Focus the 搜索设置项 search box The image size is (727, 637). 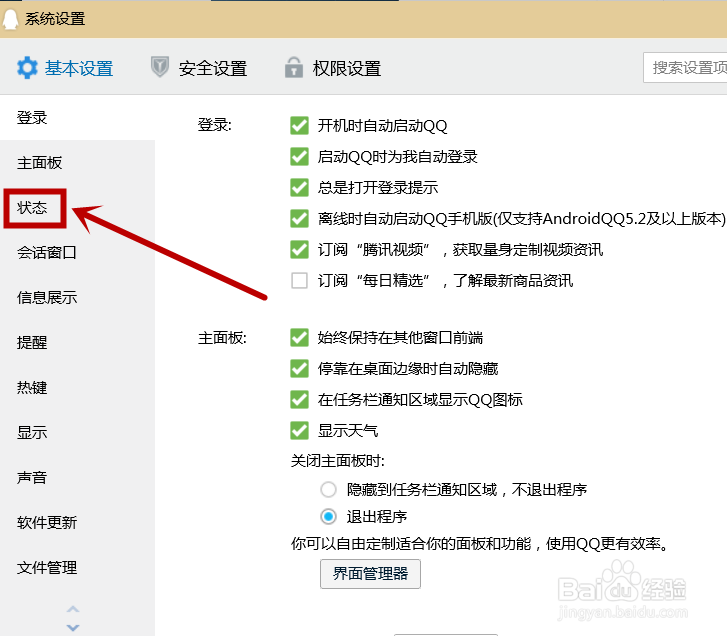pos(685,68)
